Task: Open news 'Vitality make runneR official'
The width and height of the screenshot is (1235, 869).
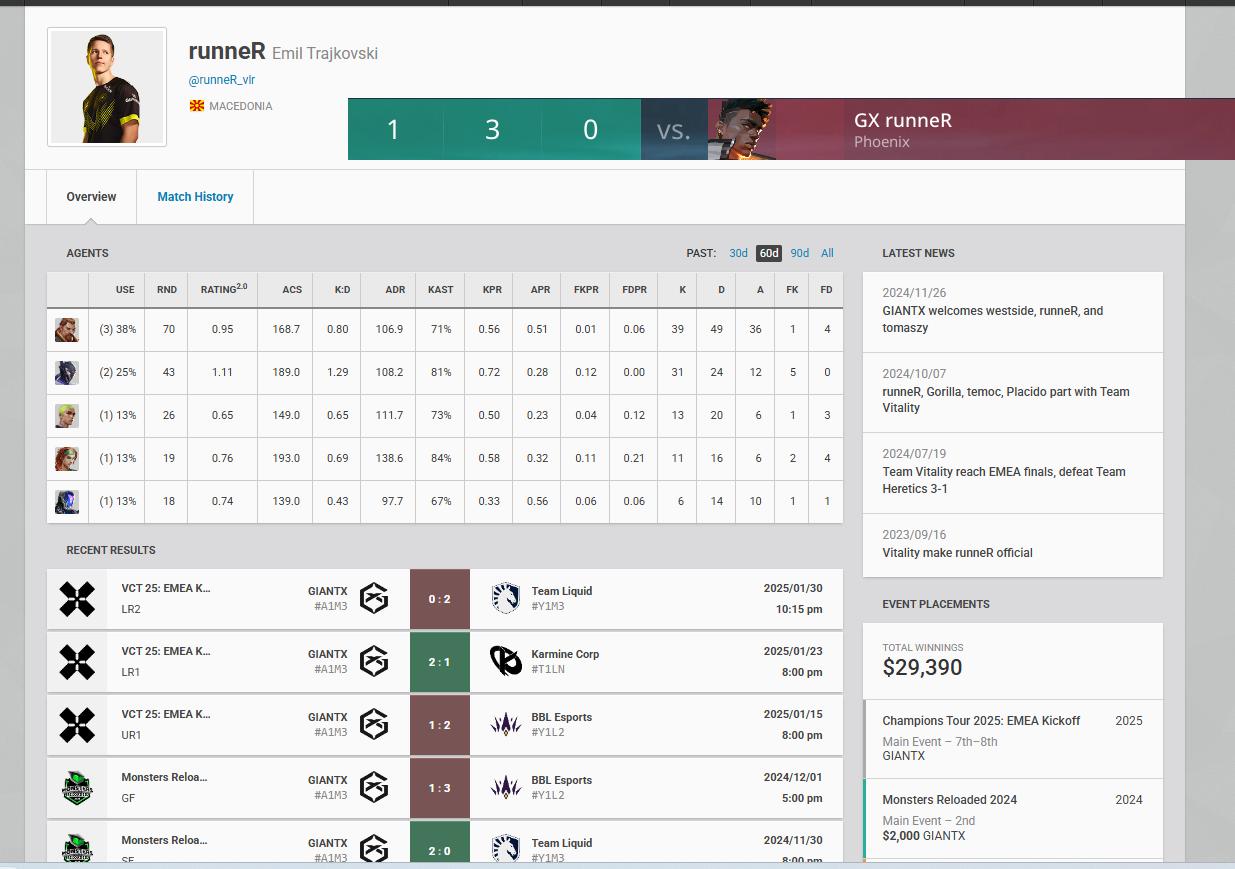Action: click(x=1013, y=545)
